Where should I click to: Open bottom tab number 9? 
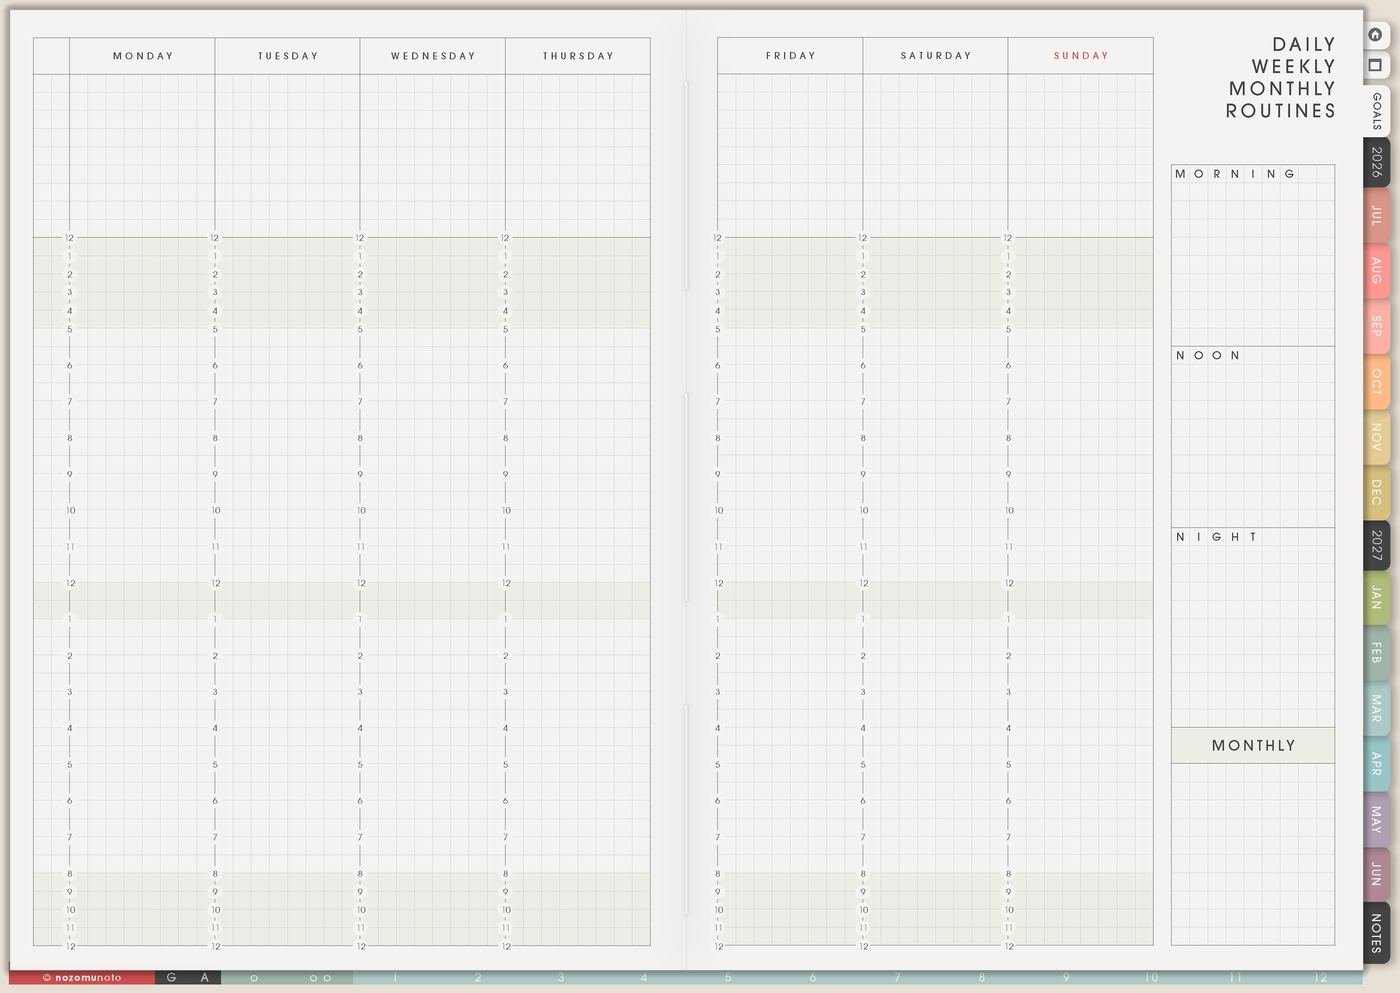pos(1066,977)
